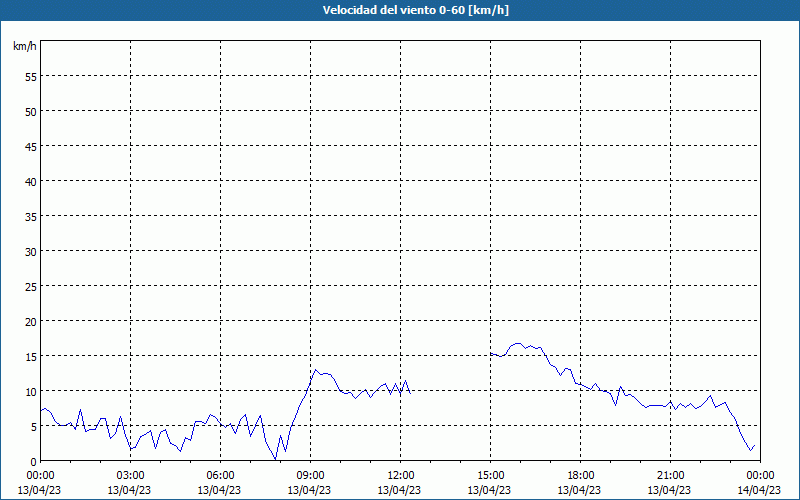Image resolution: width=800 pixels, height=500 pixels.
Task: Click the 18:00 time label
Action: 580,476
